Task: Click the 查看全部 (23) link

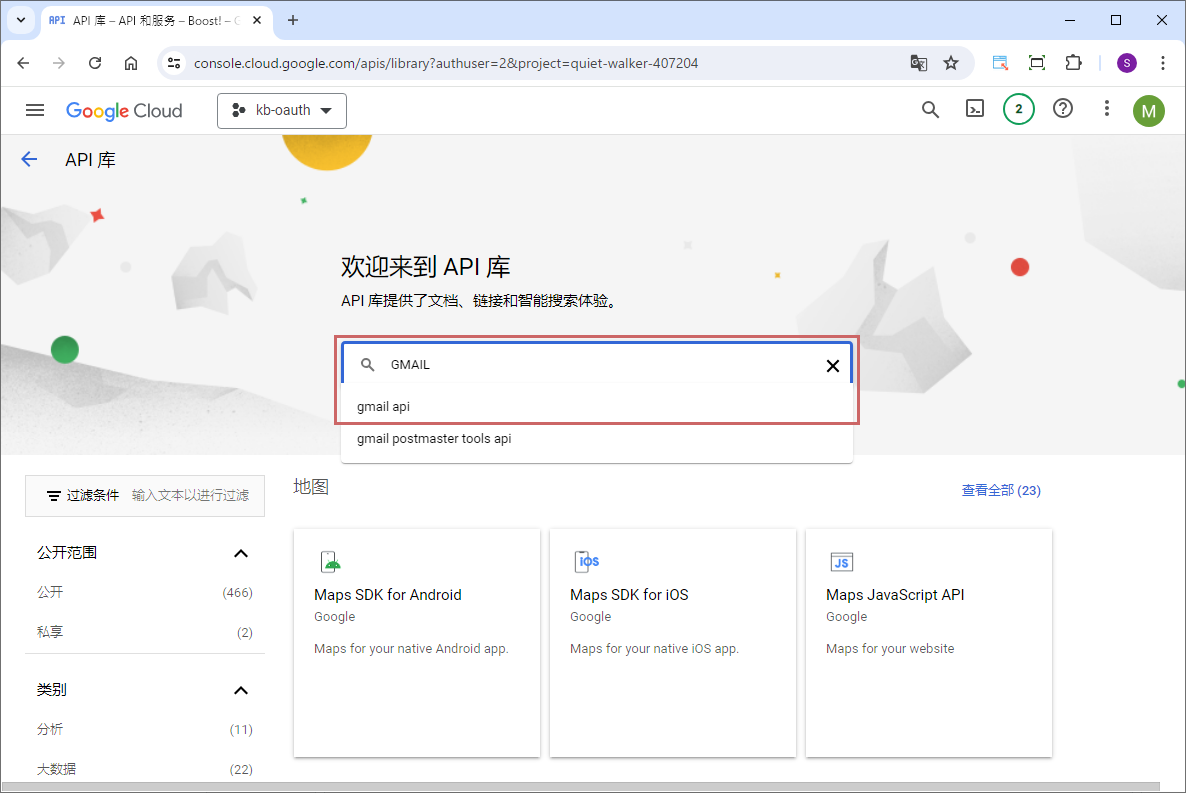Action: click(1000, 490)
